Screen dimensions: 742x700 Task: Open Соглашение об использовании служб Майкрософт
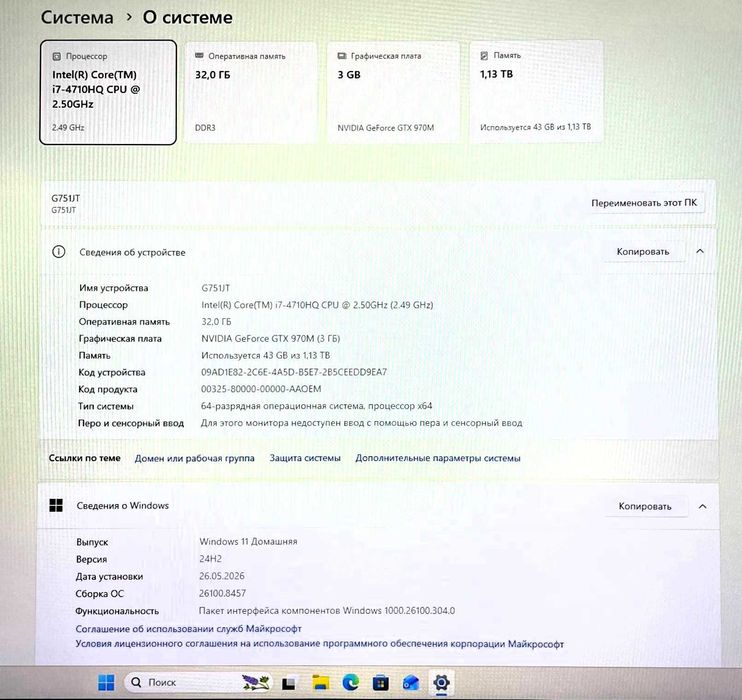tap(188, 629)
